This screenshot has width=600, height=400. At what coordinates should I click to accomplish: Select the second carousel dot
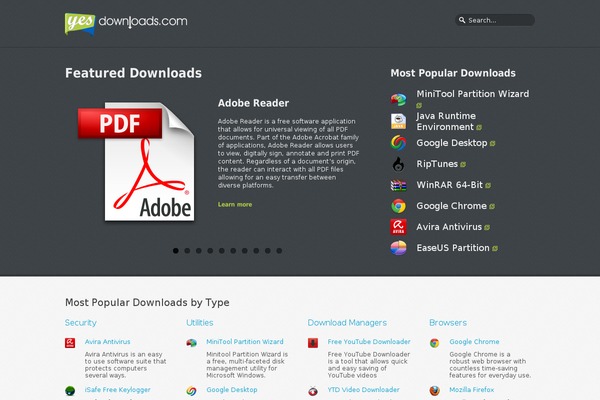pos(187,251)
